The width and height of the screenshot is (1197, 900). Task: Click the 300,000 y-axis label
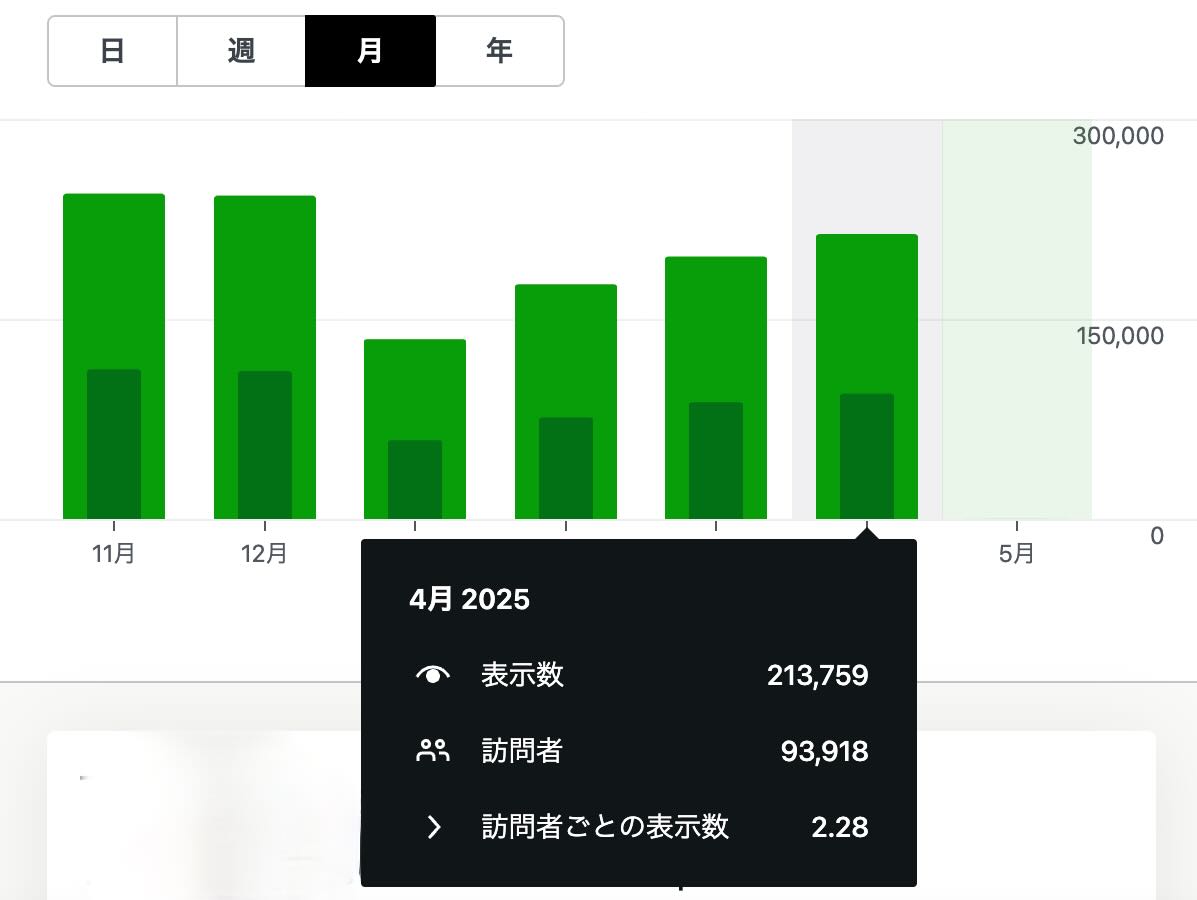coord(1118,136)
